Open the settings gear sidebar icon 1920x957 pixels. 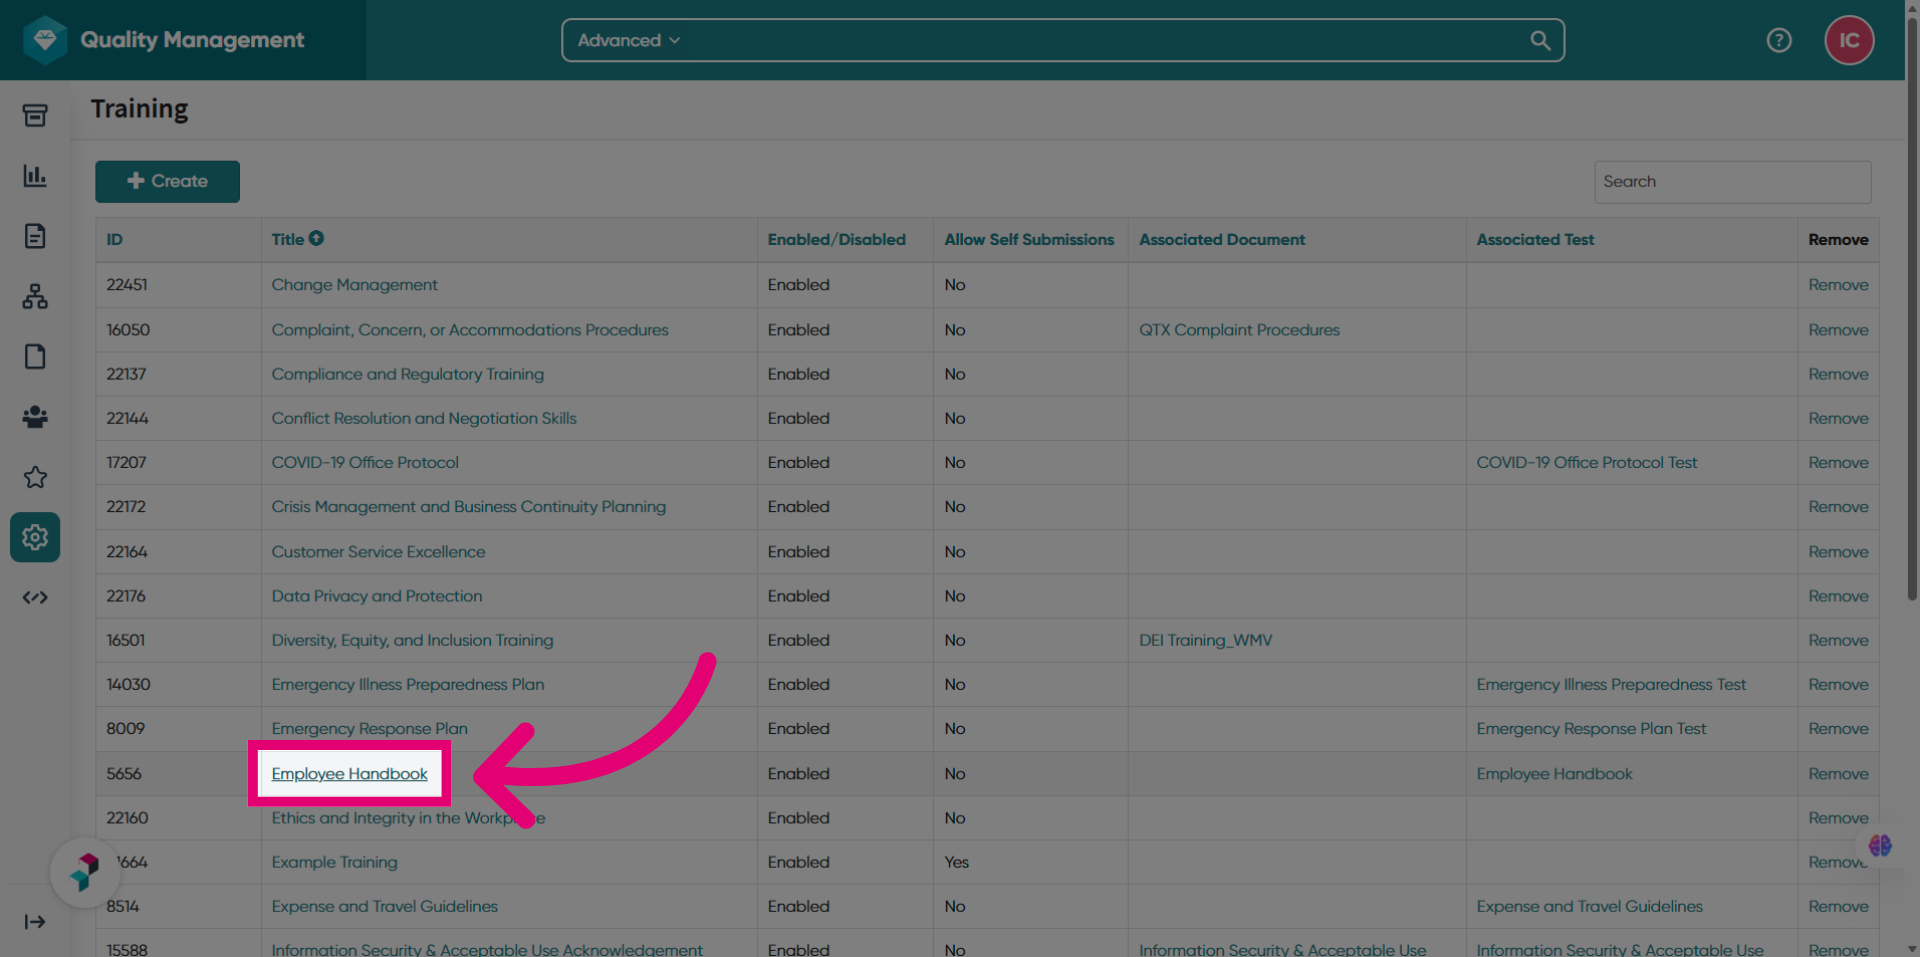[35, 537]
